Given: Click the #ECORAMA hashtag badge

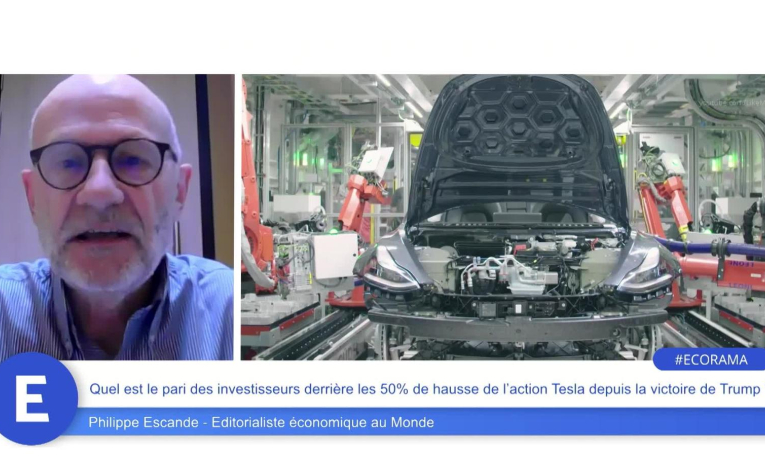Looking at the screenshot, I should [709, 359].
